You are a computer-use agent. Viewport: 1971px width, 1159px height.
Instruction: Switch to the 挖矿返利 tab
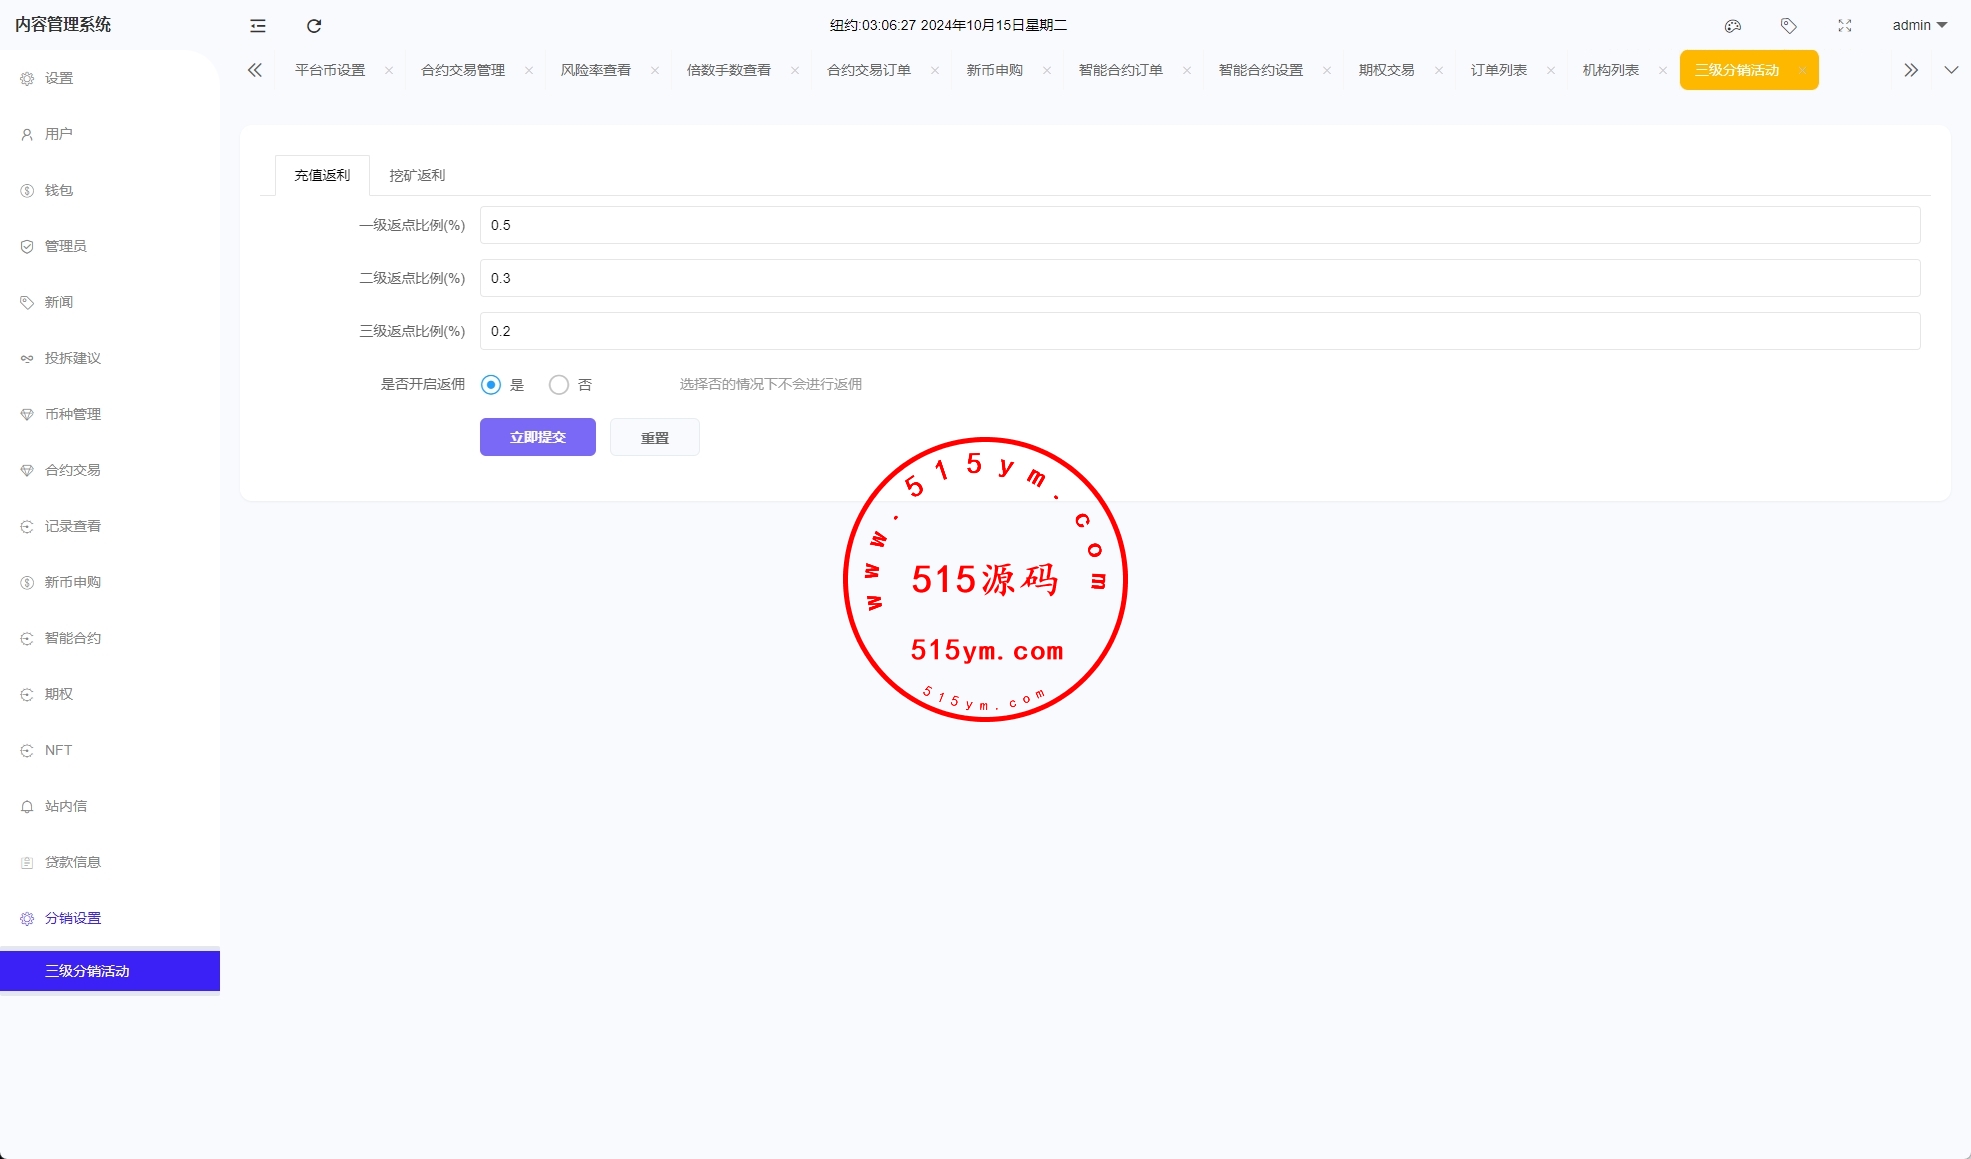pyautogui.click(x=417, y=176)
